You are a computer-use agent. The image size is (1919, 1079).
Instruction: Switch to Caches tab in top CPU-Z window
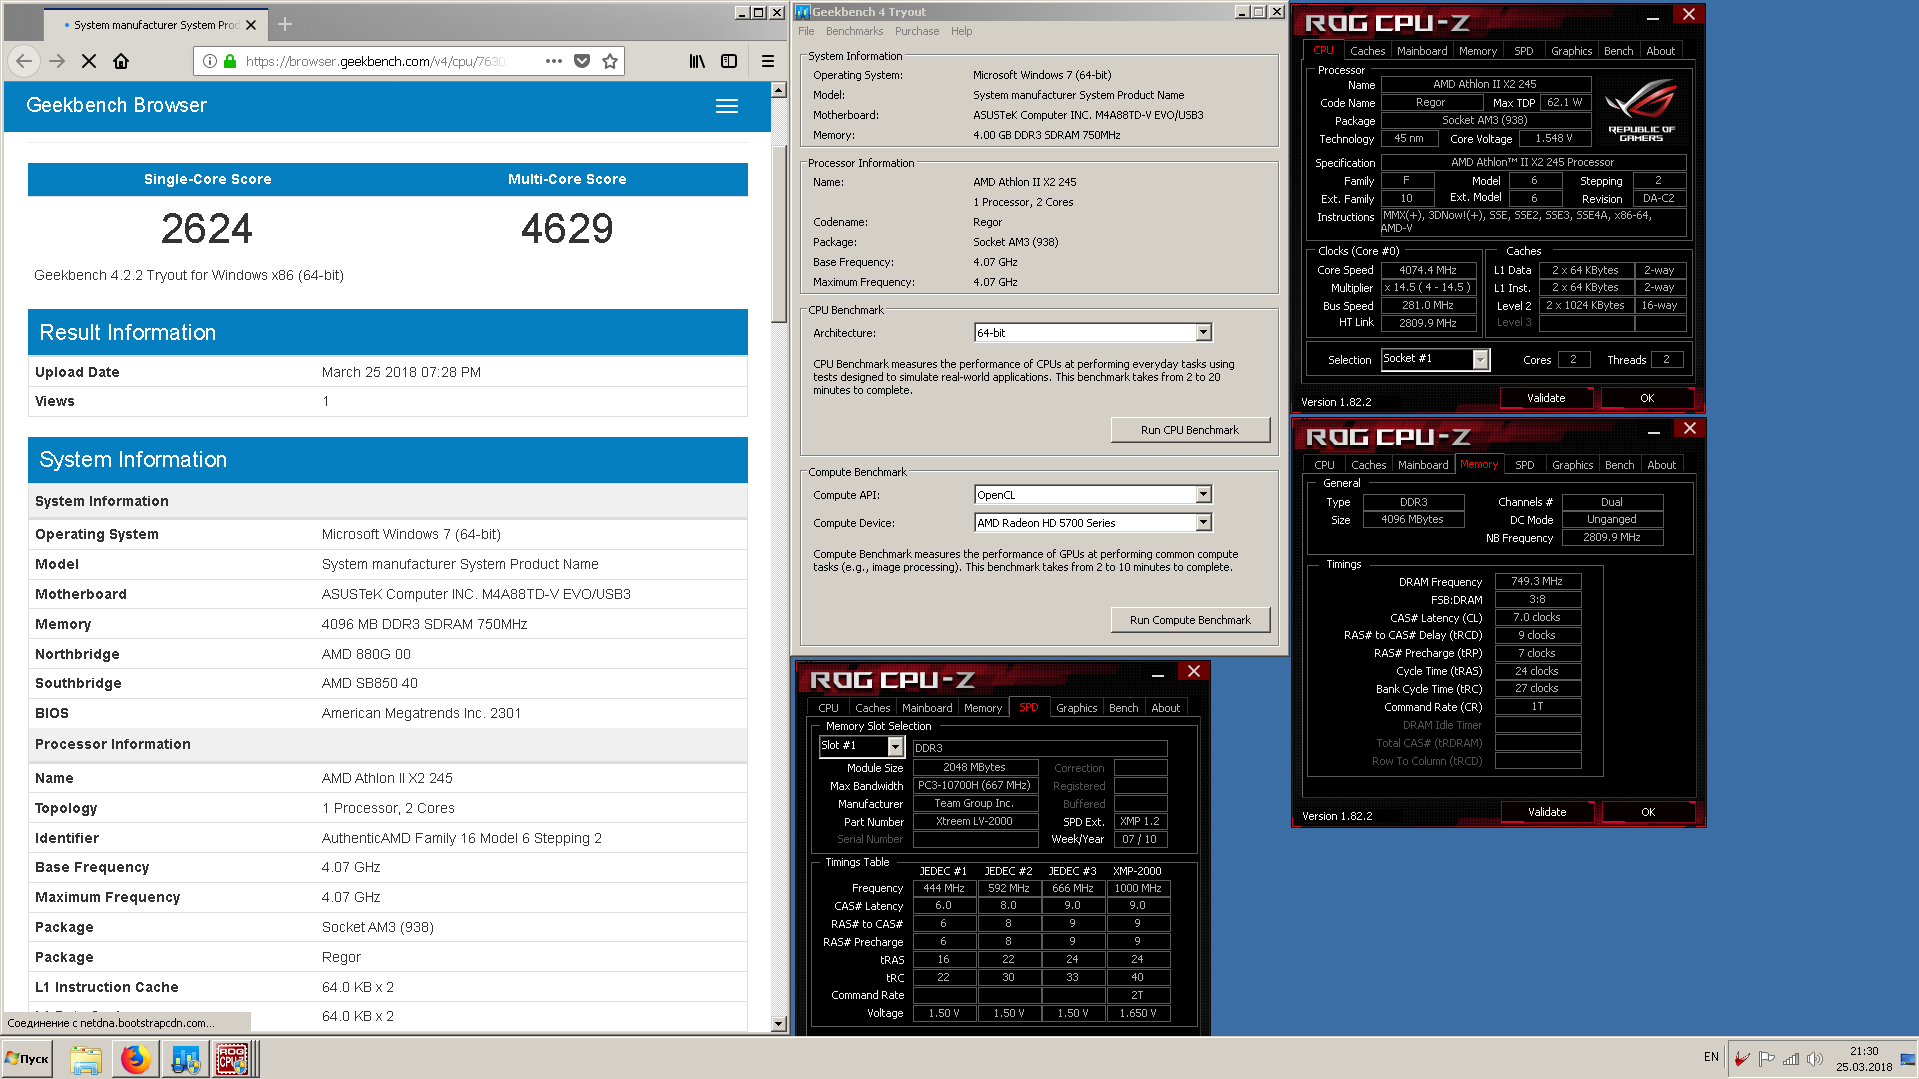1367,51
